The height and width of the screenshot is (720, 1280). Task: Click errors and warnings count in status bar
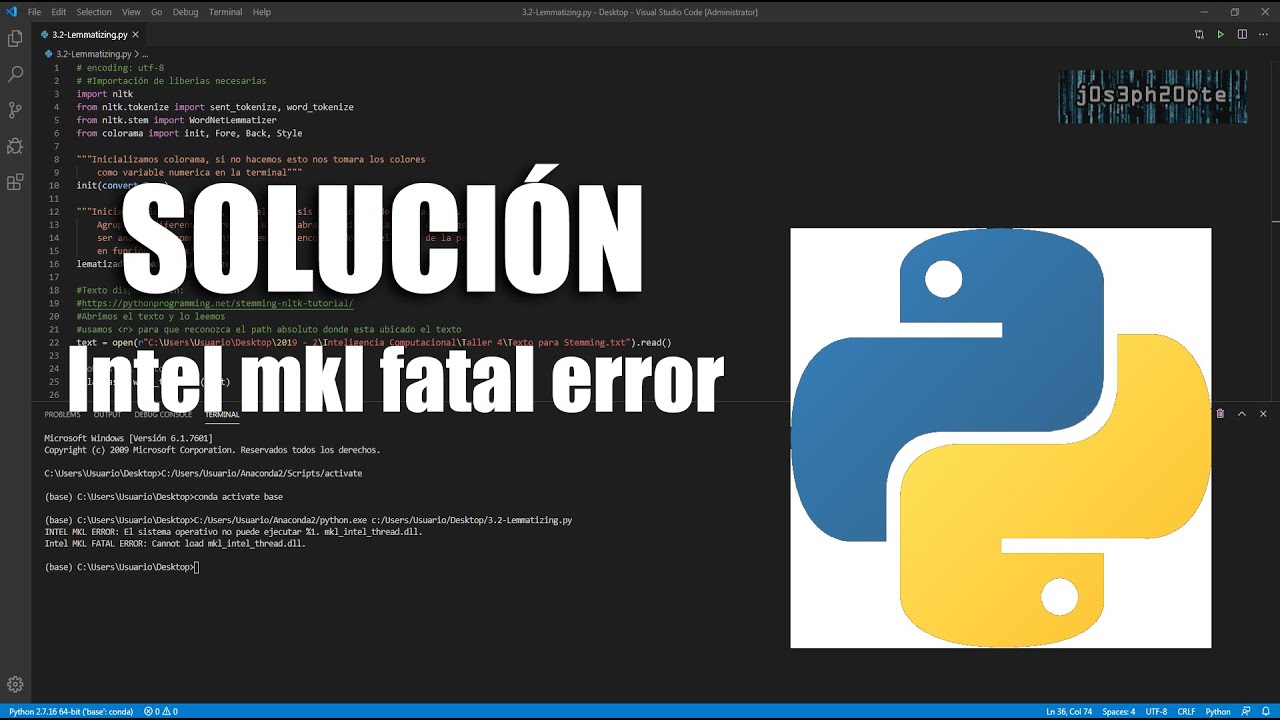coord(160,712)
